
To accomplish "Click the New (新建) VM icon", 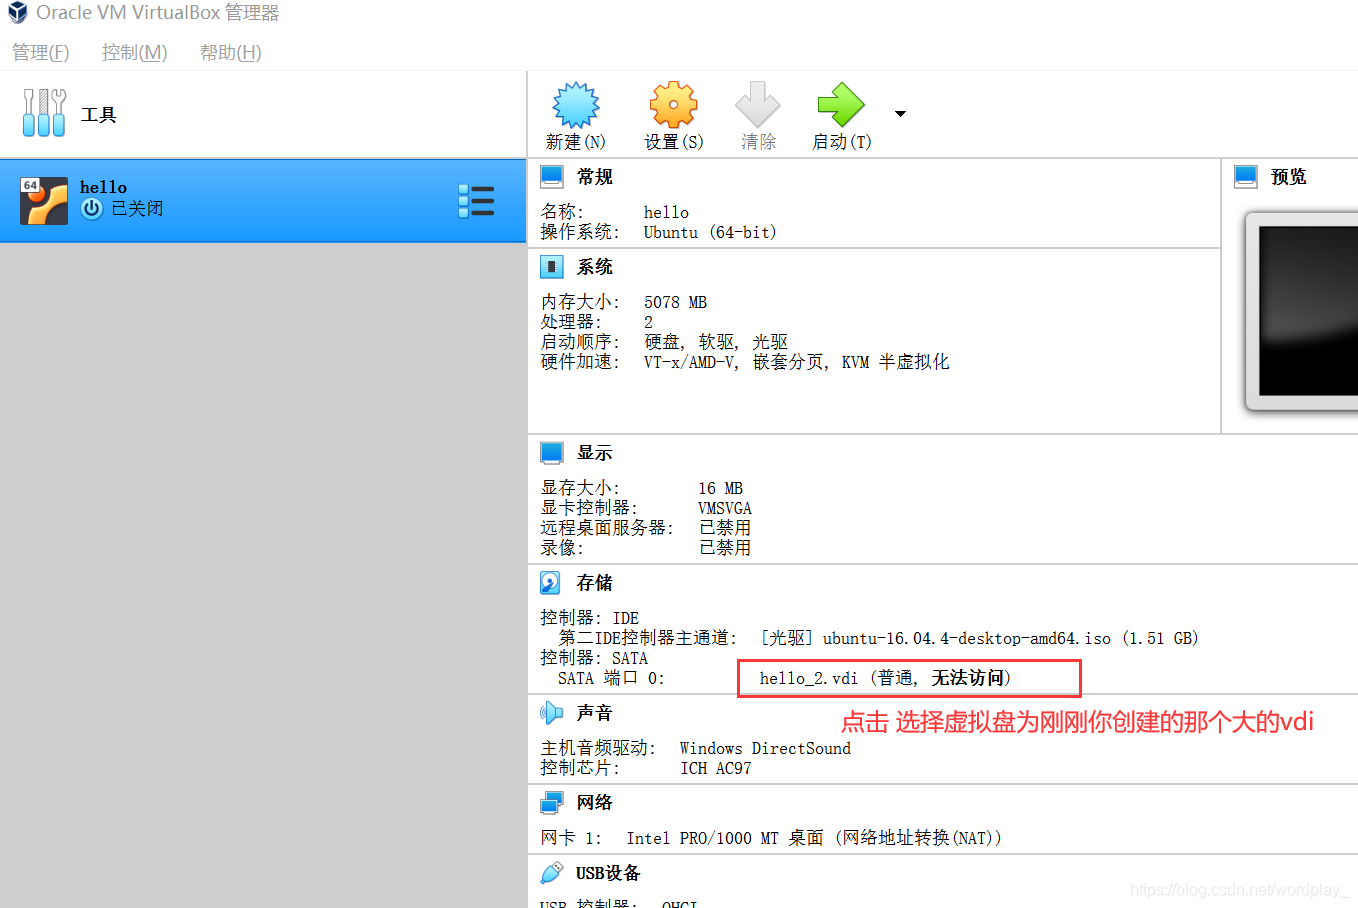I will 576,105.
